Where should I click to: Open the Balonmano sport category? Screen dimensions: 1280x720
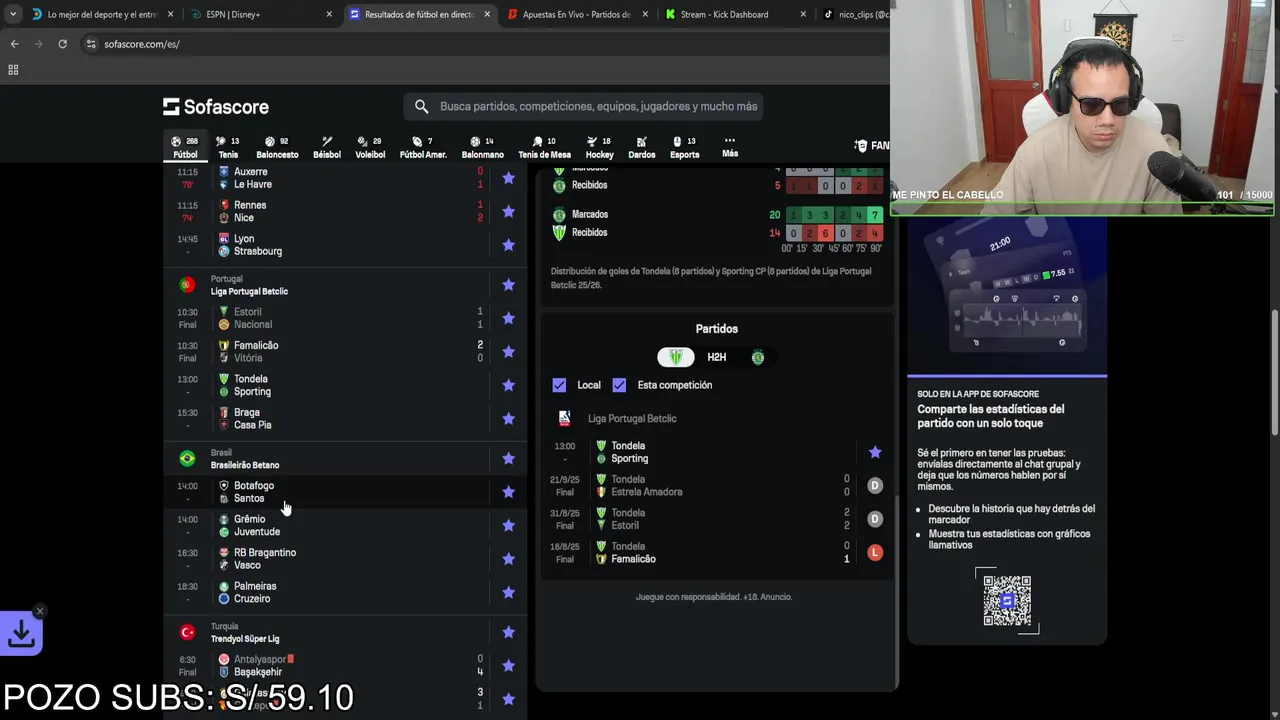[482, 147]
